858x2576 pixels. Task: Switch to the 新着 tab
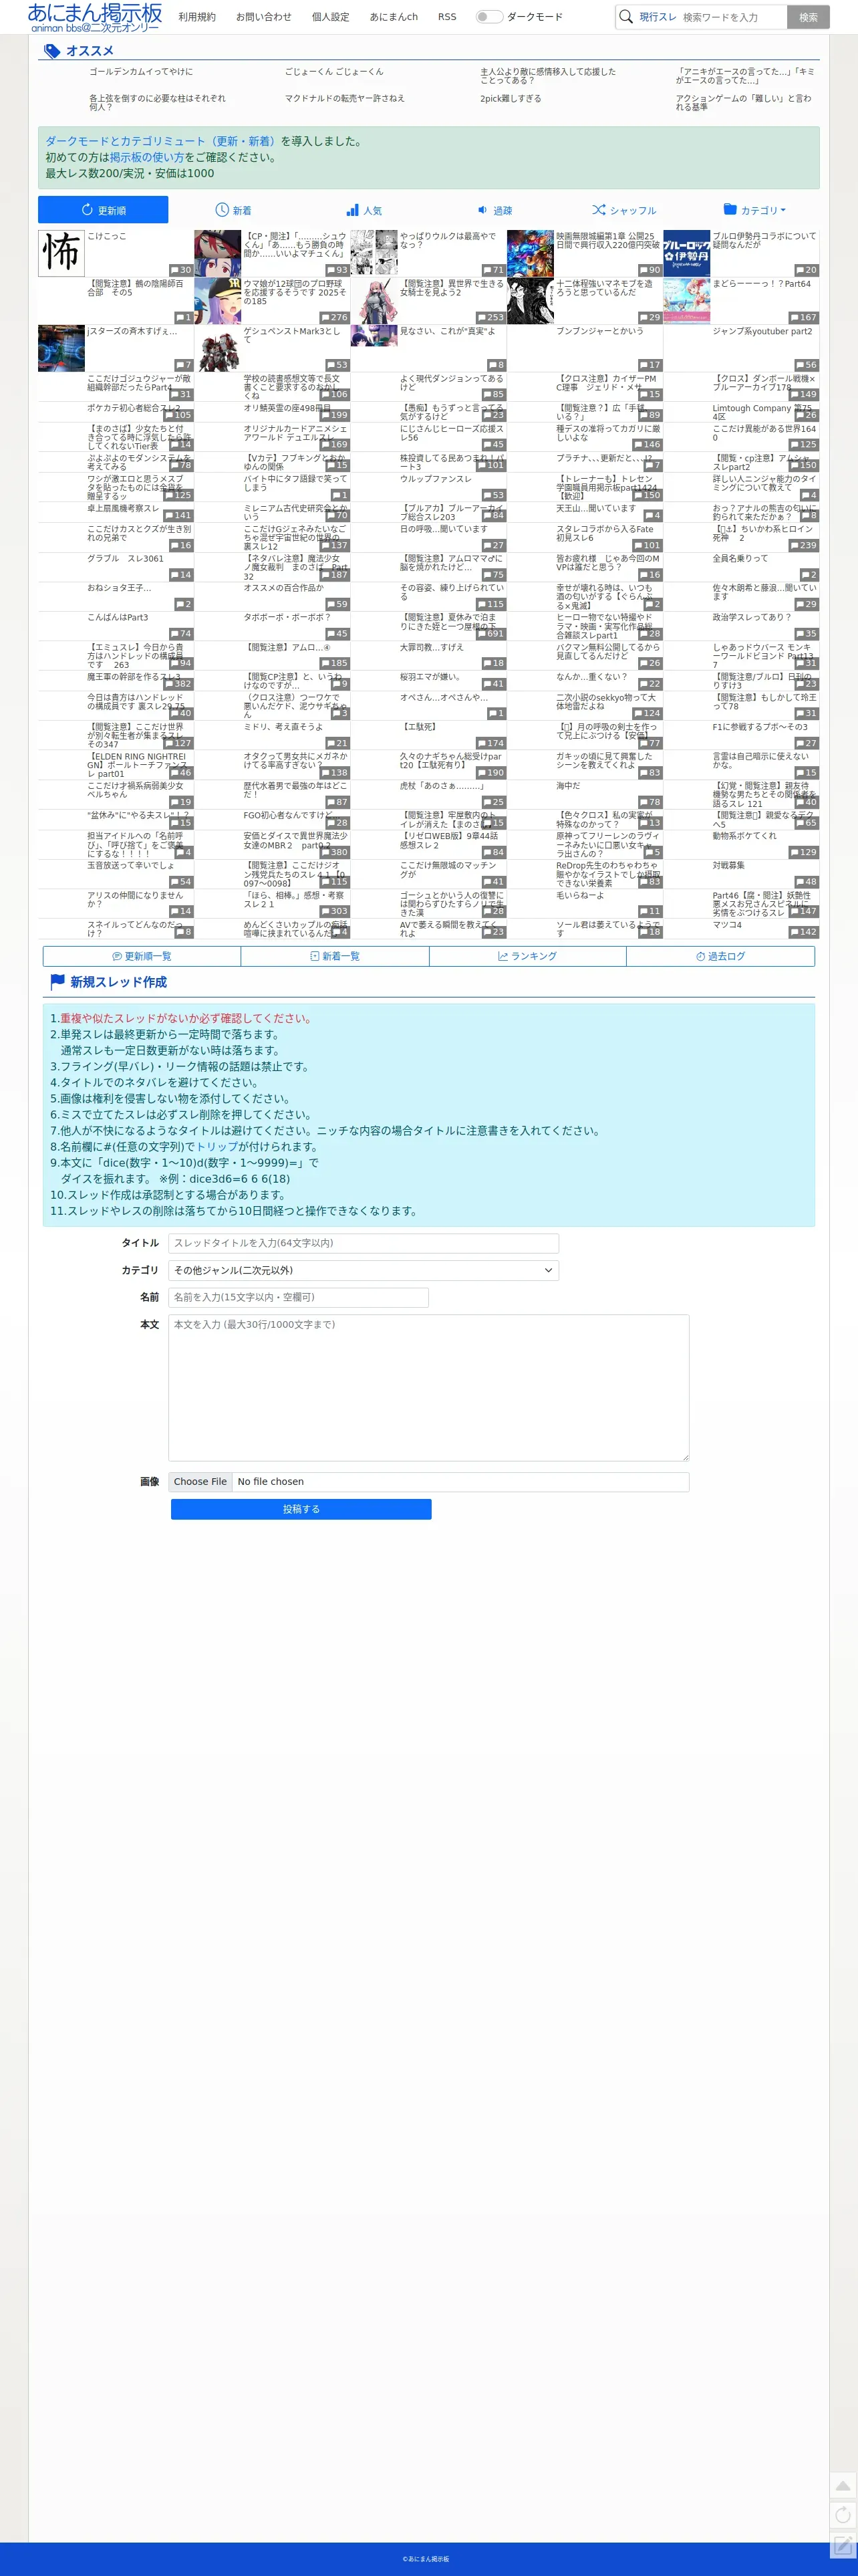point(233,210)
